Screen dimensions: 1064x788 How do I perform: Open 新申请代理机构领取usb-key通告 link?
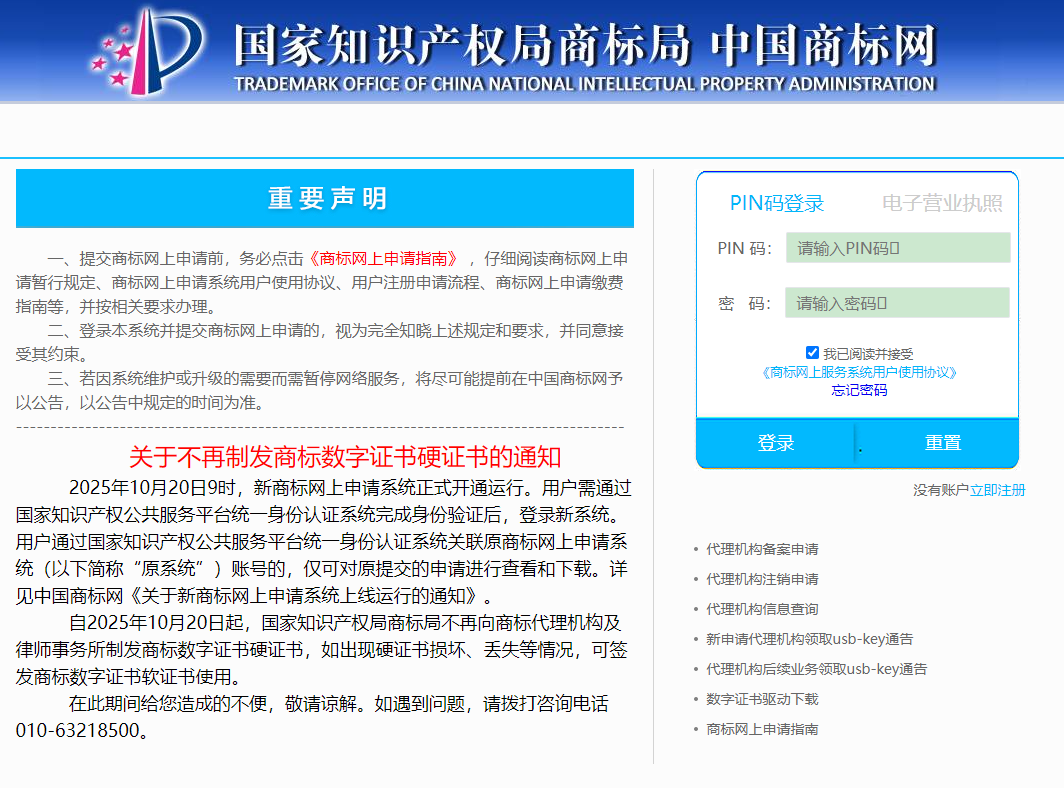pos(809,639)
